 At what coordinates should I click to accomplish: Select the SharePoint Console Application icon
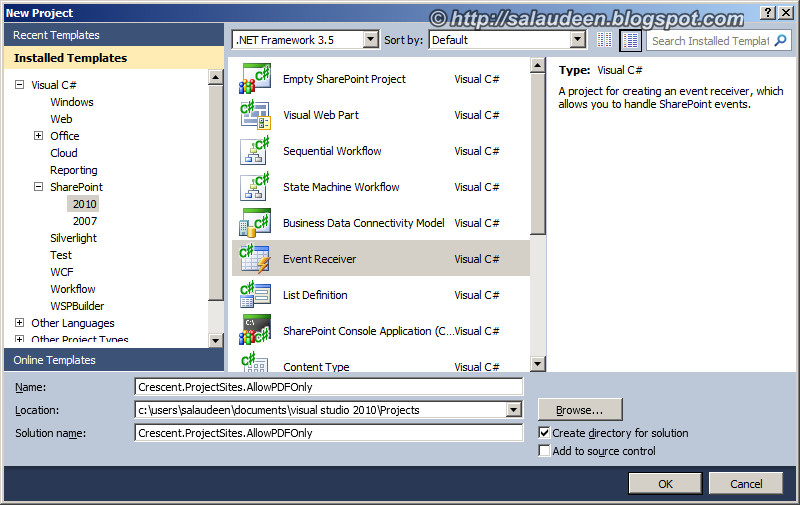(255, 331)
